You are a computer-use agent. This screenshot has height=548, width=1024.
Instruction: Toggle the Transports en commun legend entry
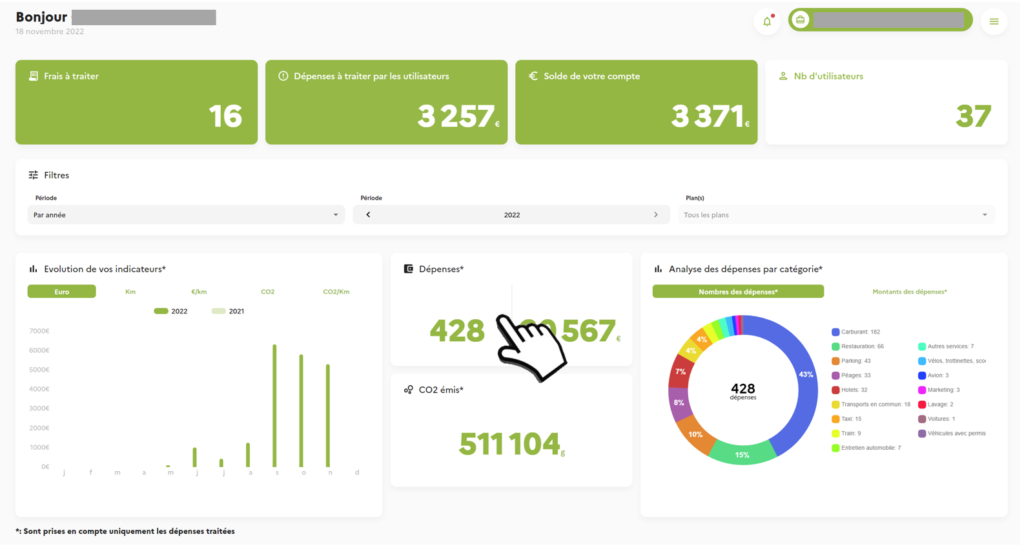[871, 404]
